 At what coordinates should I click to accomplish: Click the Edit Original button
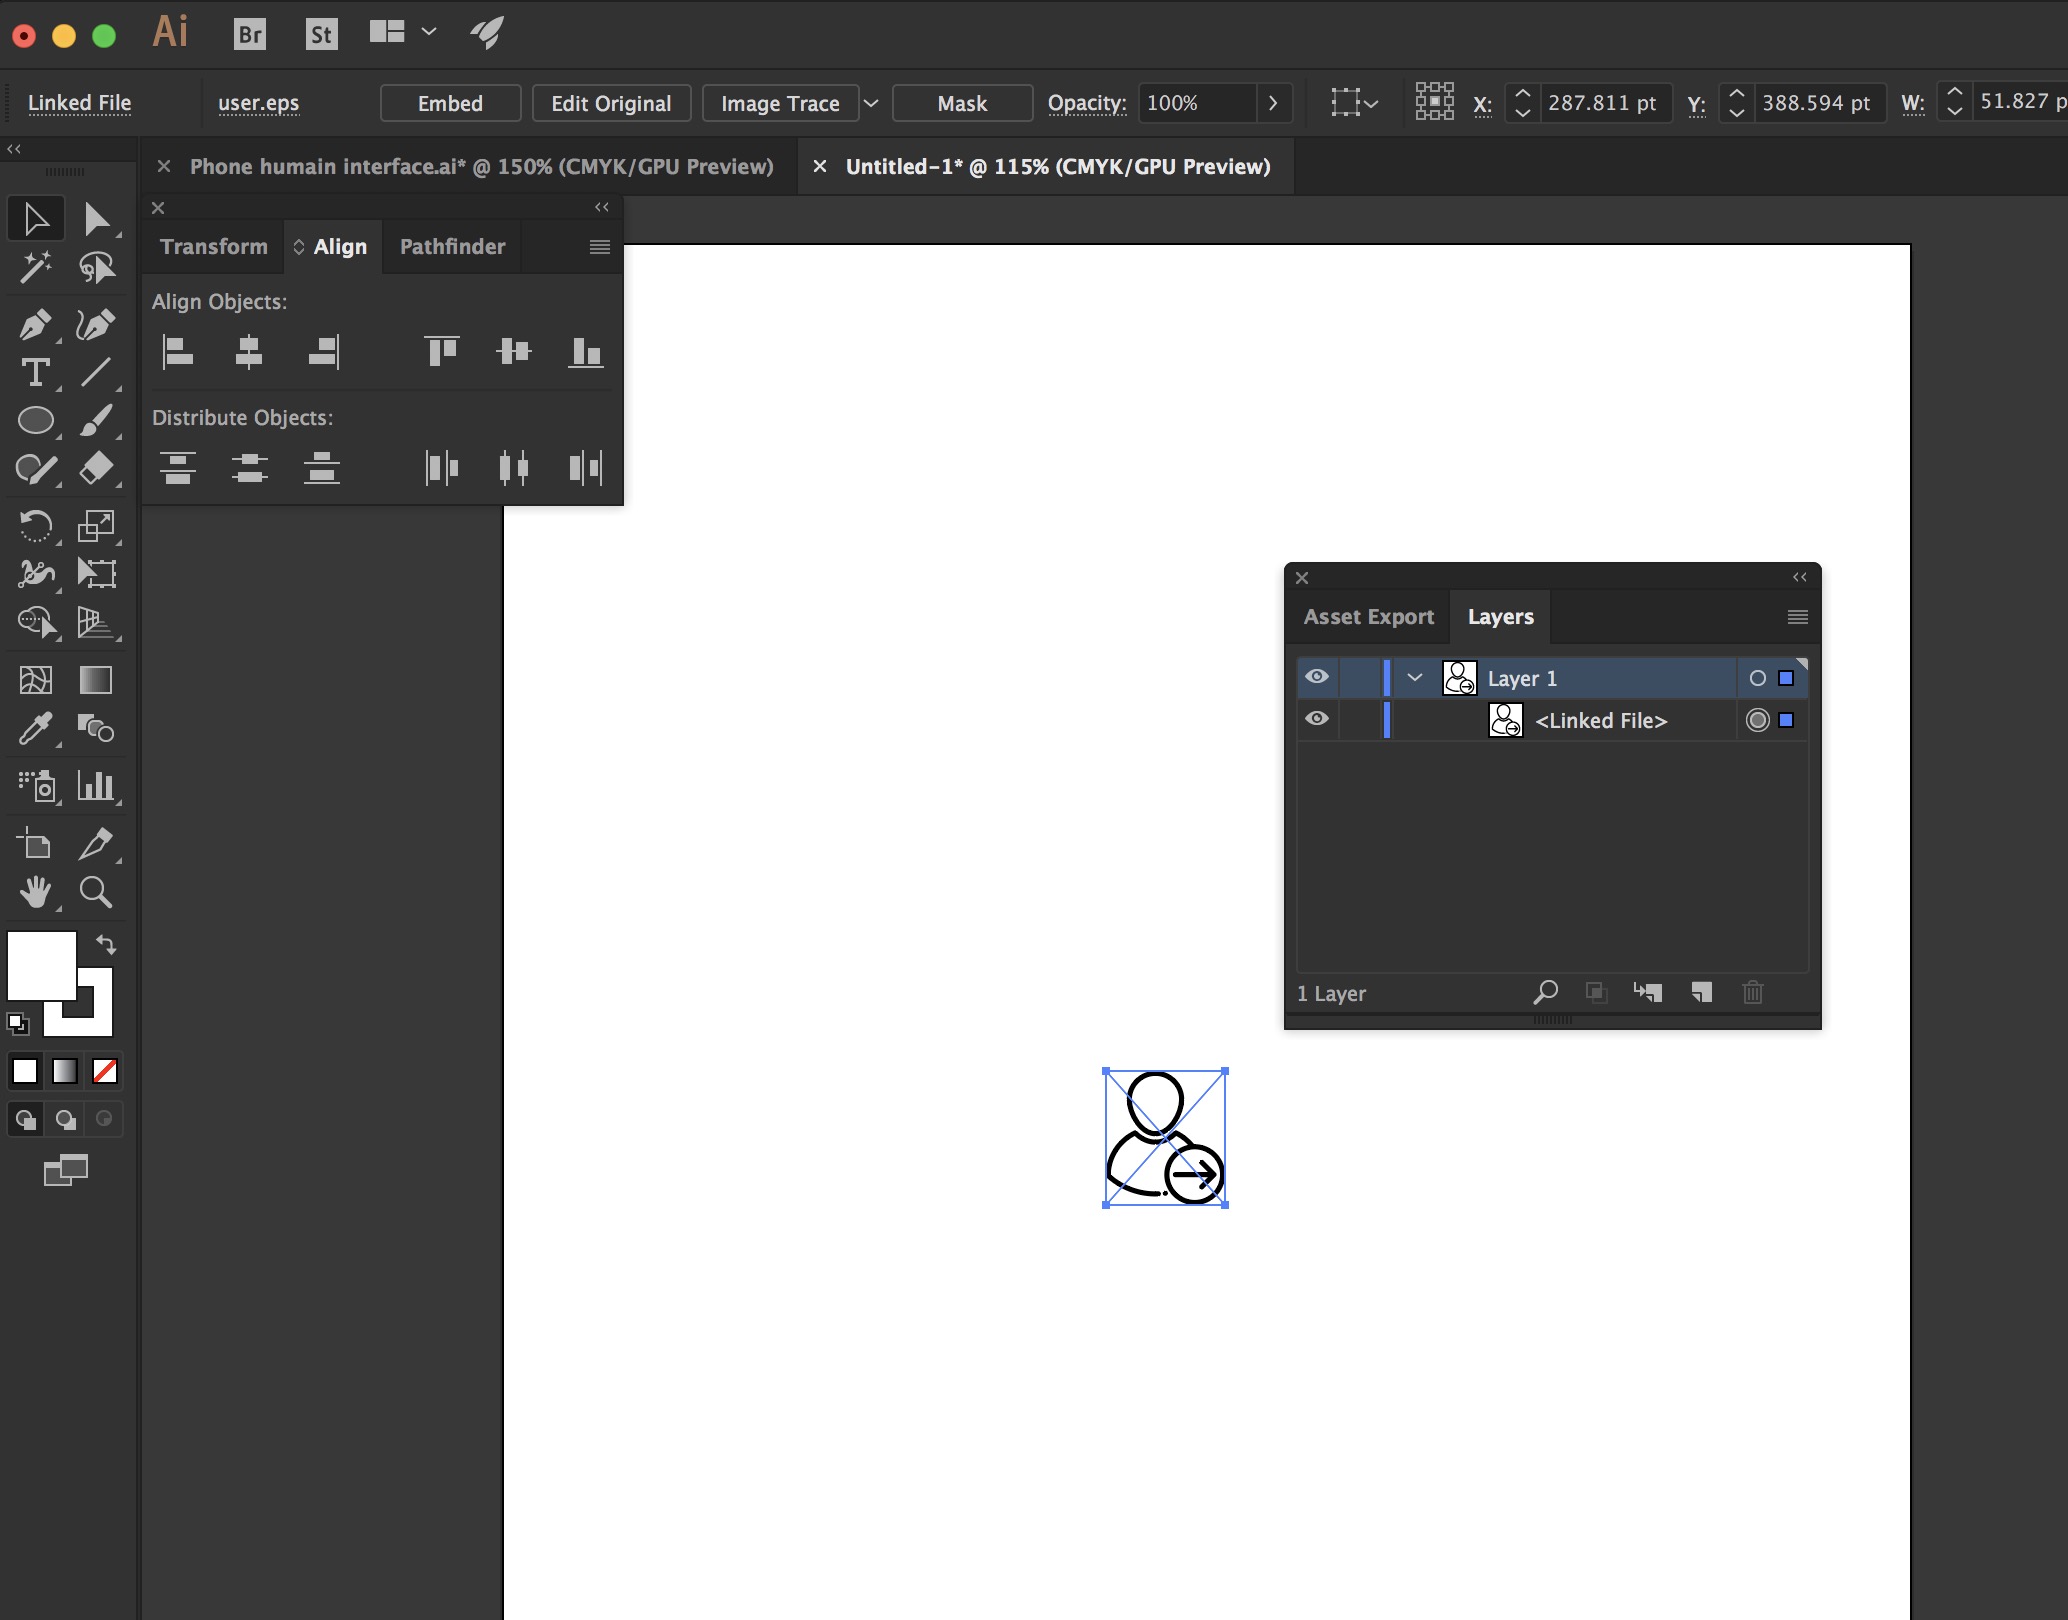click(609, 104)
